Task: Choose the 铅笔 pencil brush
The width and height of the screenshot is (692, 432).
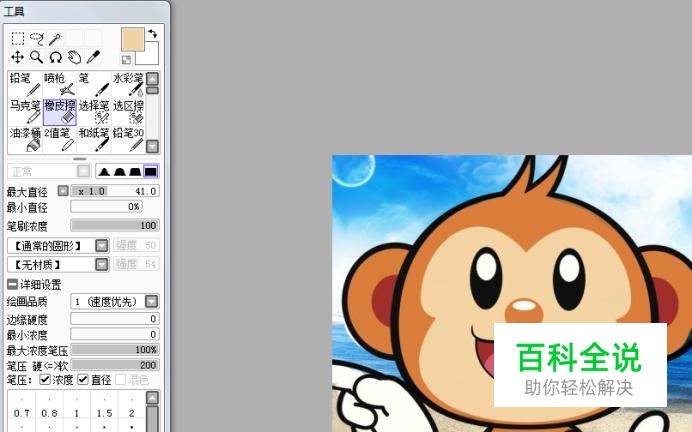Action: pos(25,84)
